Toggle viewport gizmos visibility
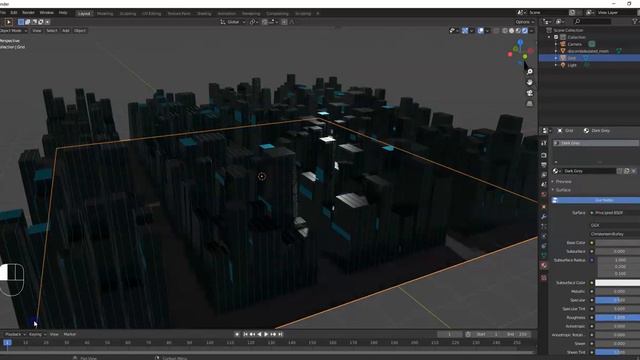 coord(465,31)
